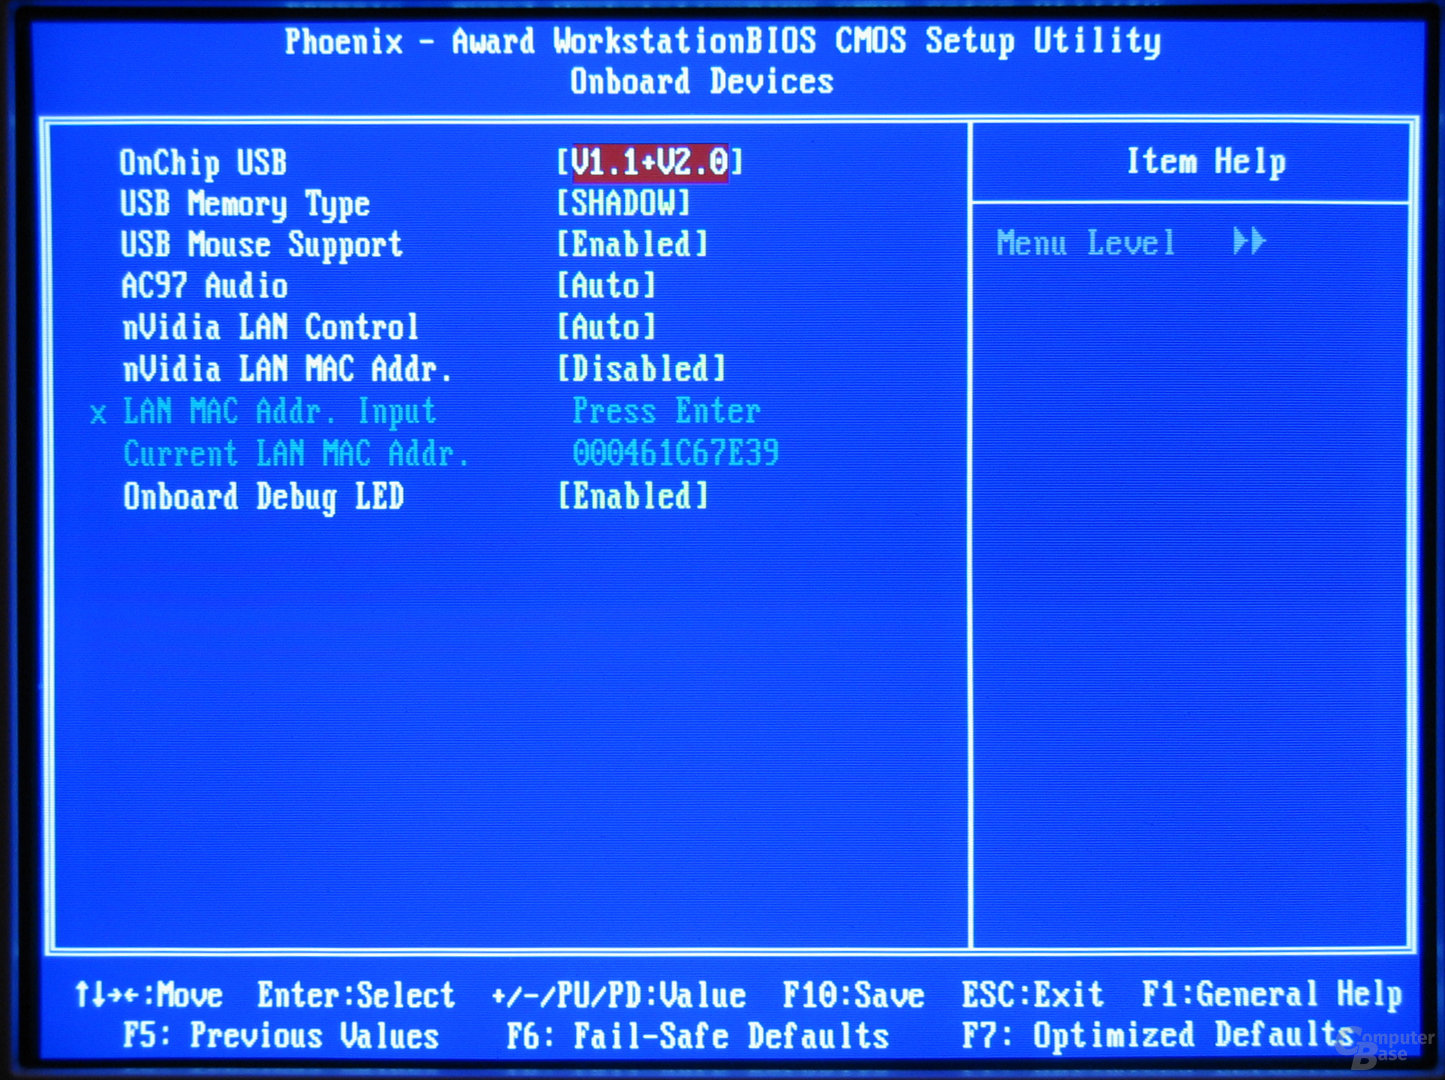The width and height of the screenshot is (1445, 1080).
Task: Click the F10:Save hint
Action: (x=853, y=995)
